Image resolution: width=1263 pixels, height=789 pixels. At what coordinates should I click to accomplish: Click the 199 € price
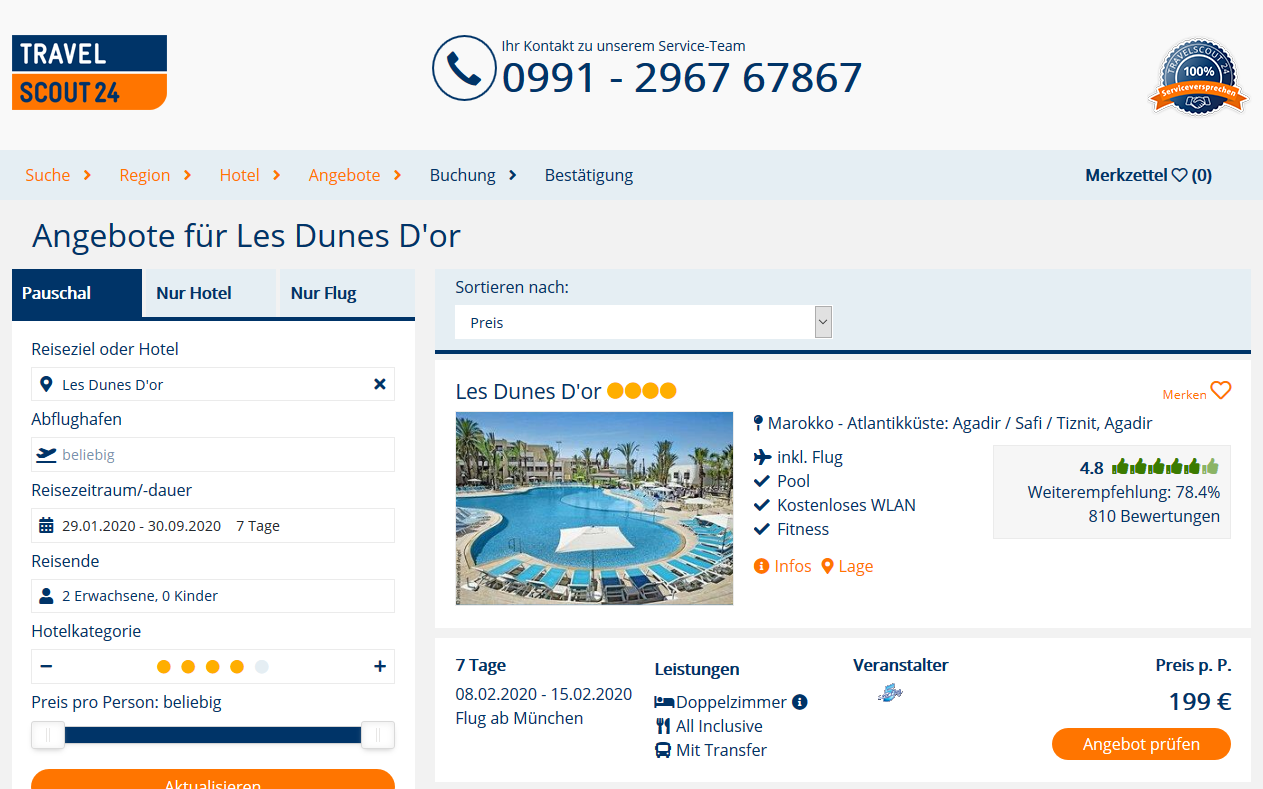(x=1200, y=701)
